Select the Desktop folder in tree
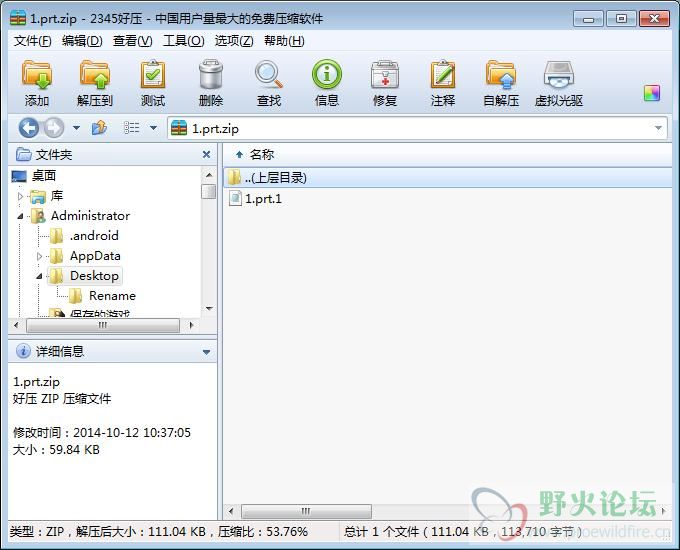The image size is (680, 550). coord(94,276)
